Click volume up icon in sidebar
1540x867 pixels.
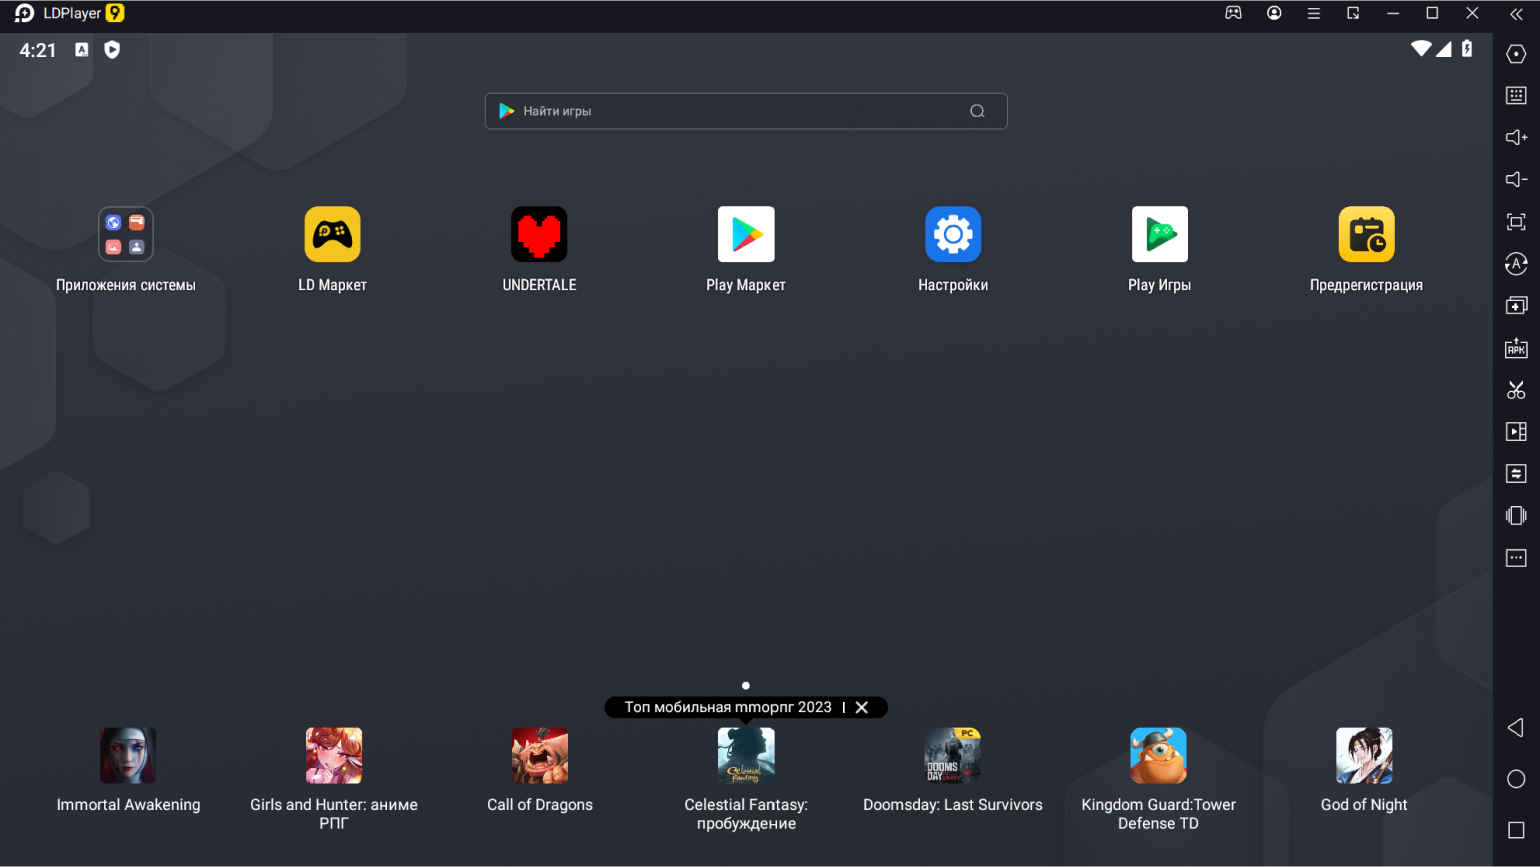click(x=1516, y=138)
